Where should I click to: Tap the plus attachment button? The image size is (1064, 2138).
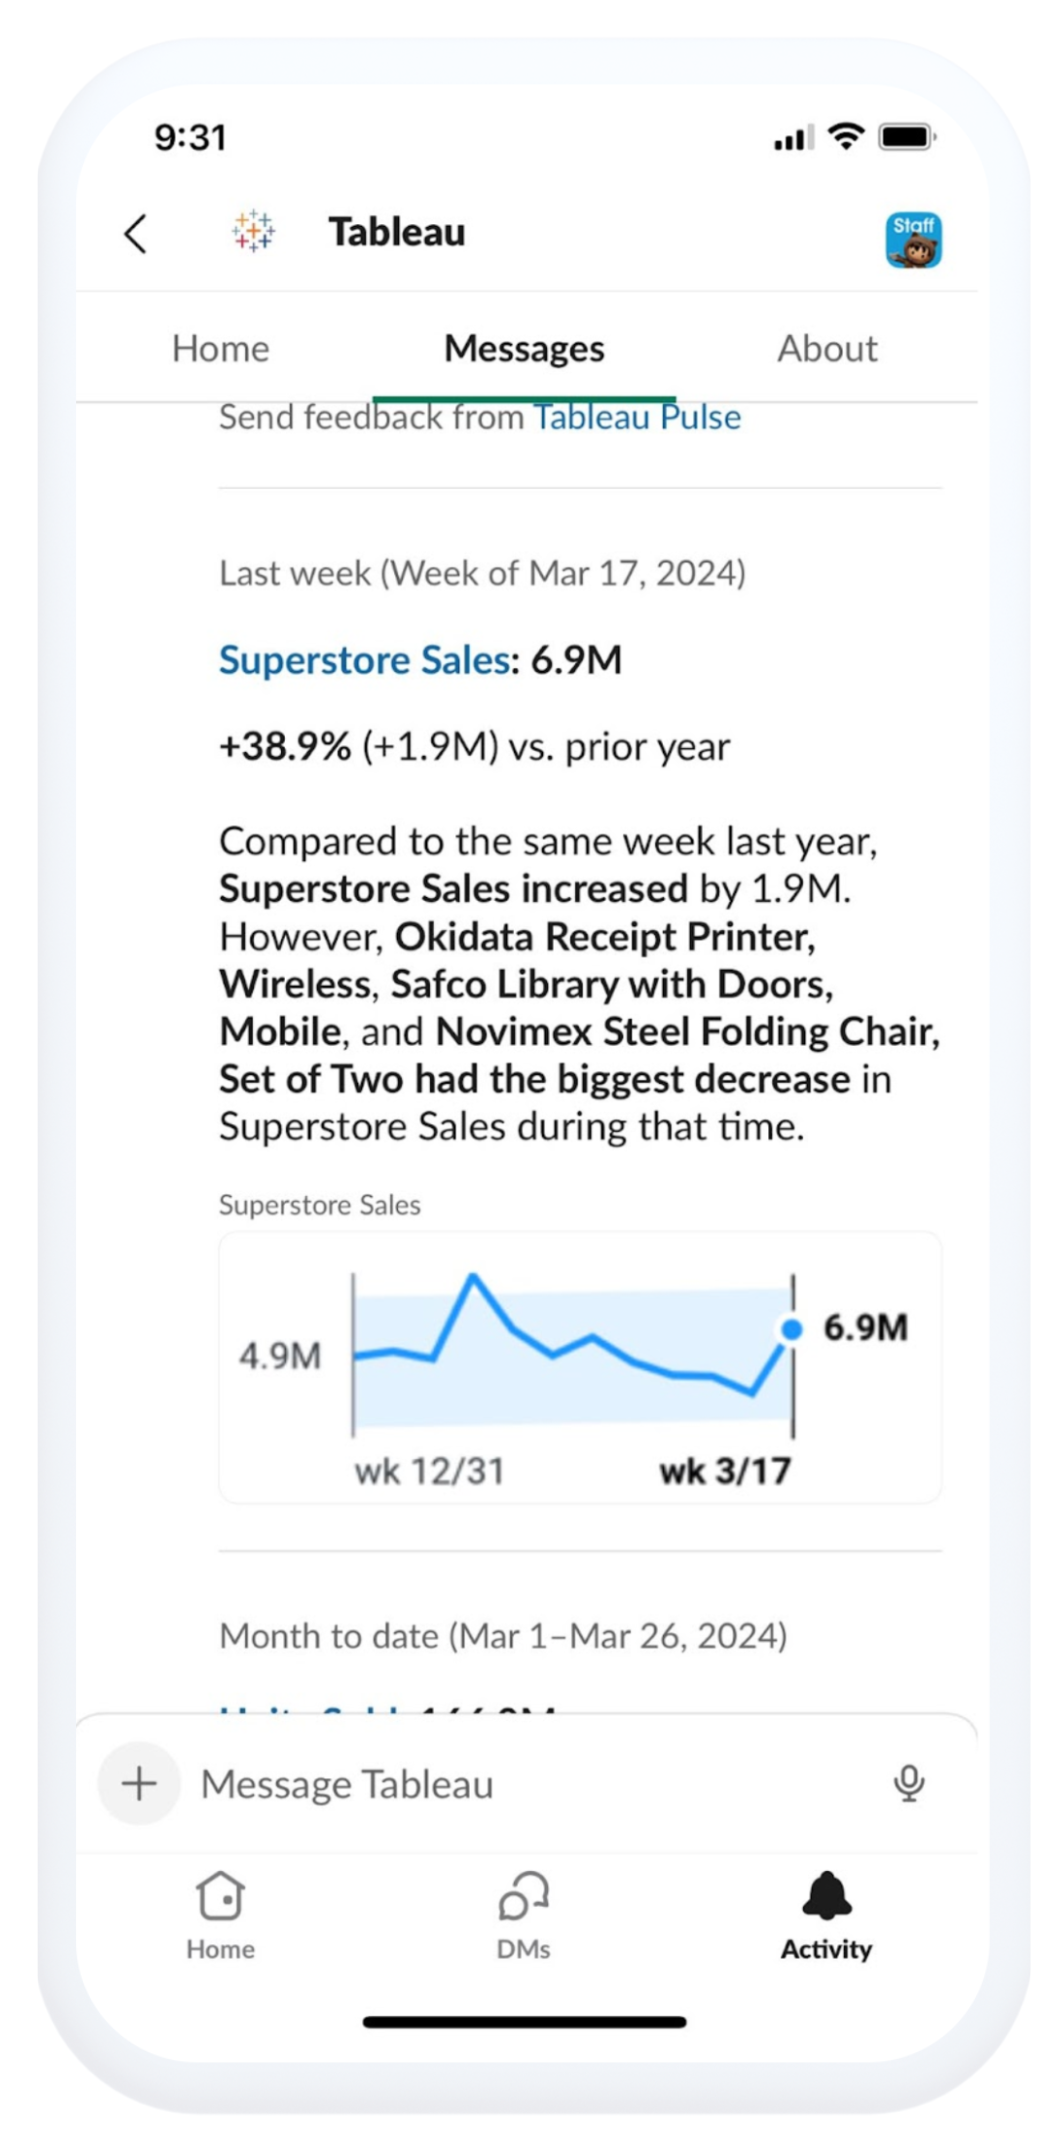[139, 1783]
